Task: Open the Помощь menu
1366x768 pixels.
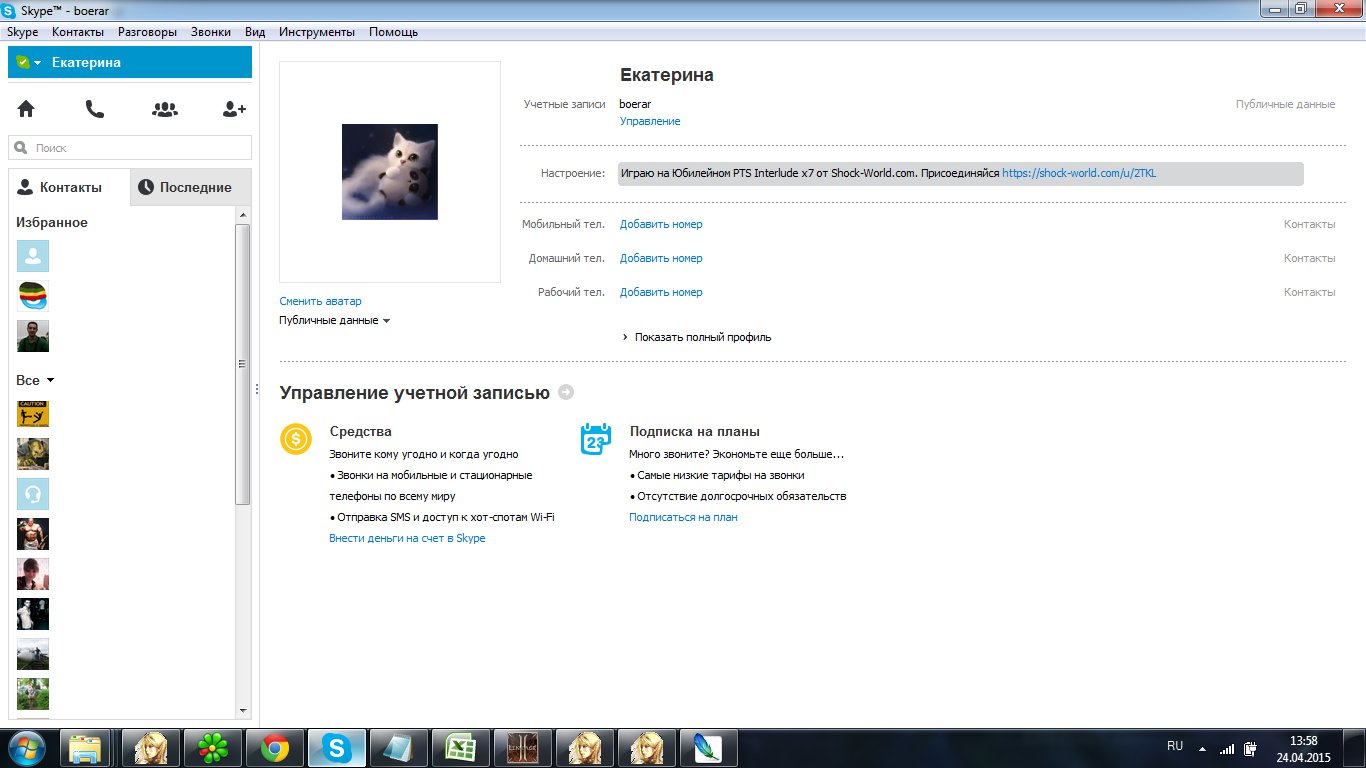Action: (393, 32)
